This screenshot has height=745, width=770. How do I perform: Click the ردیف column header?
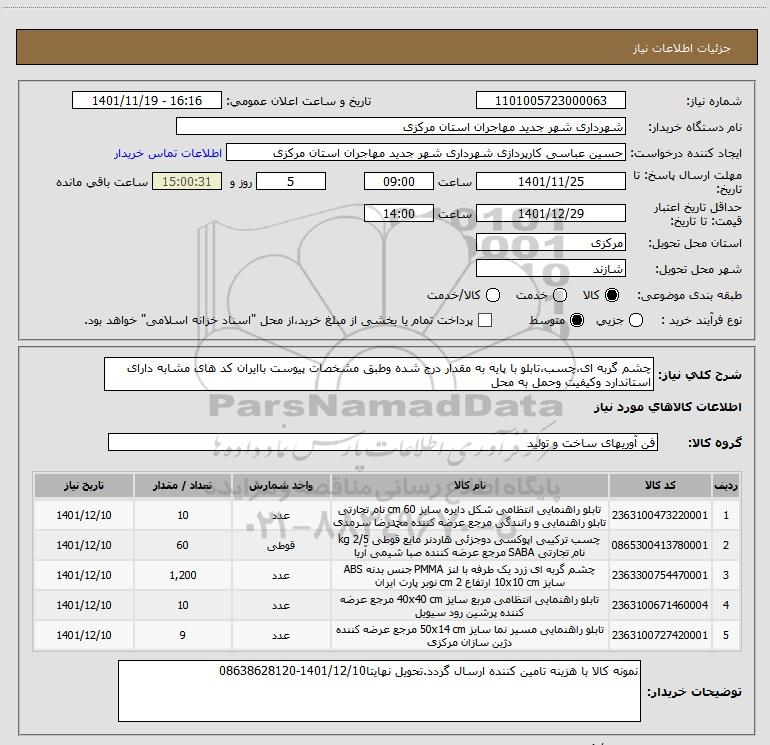tap(726, 486)
